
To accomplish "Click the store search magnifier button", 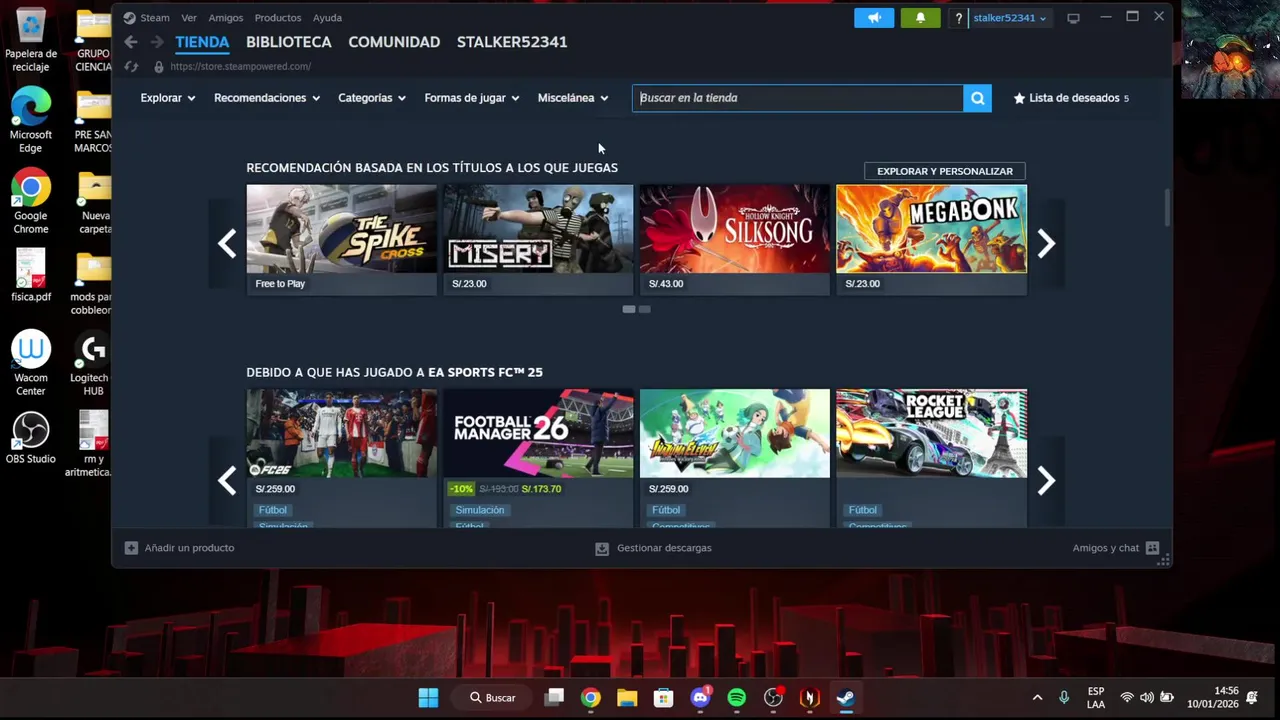I will [x=977, y=98].
